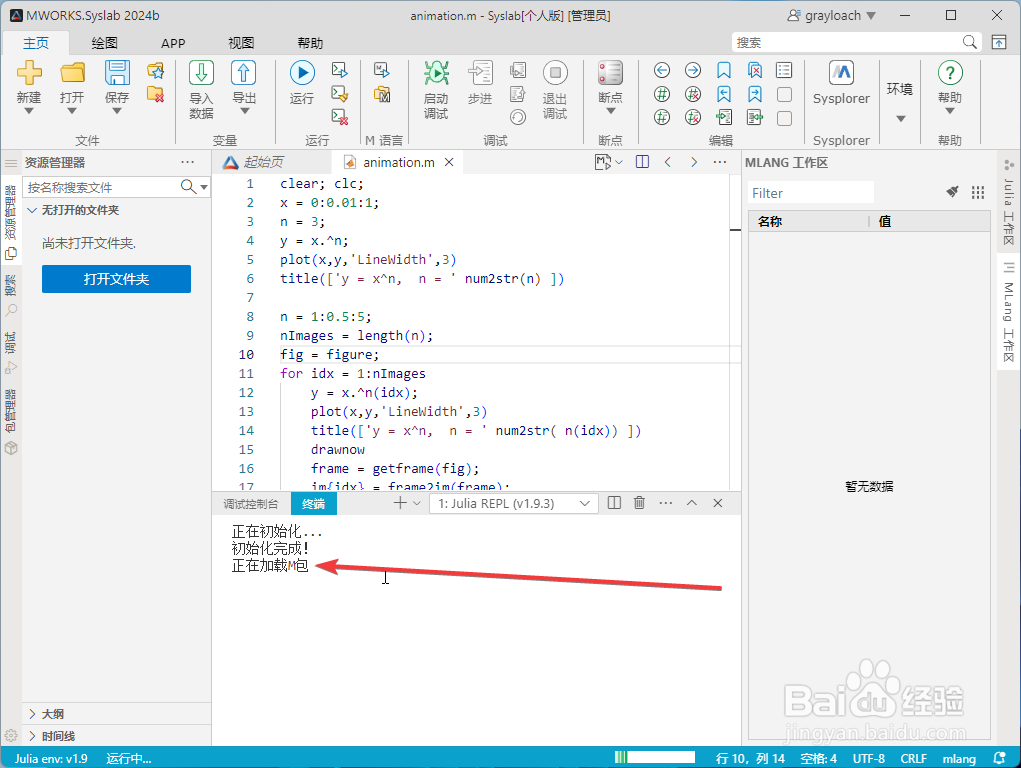The image size is (1021, 768).
Task: Click the notification bell in status bar
Action: click(1000, 758)
